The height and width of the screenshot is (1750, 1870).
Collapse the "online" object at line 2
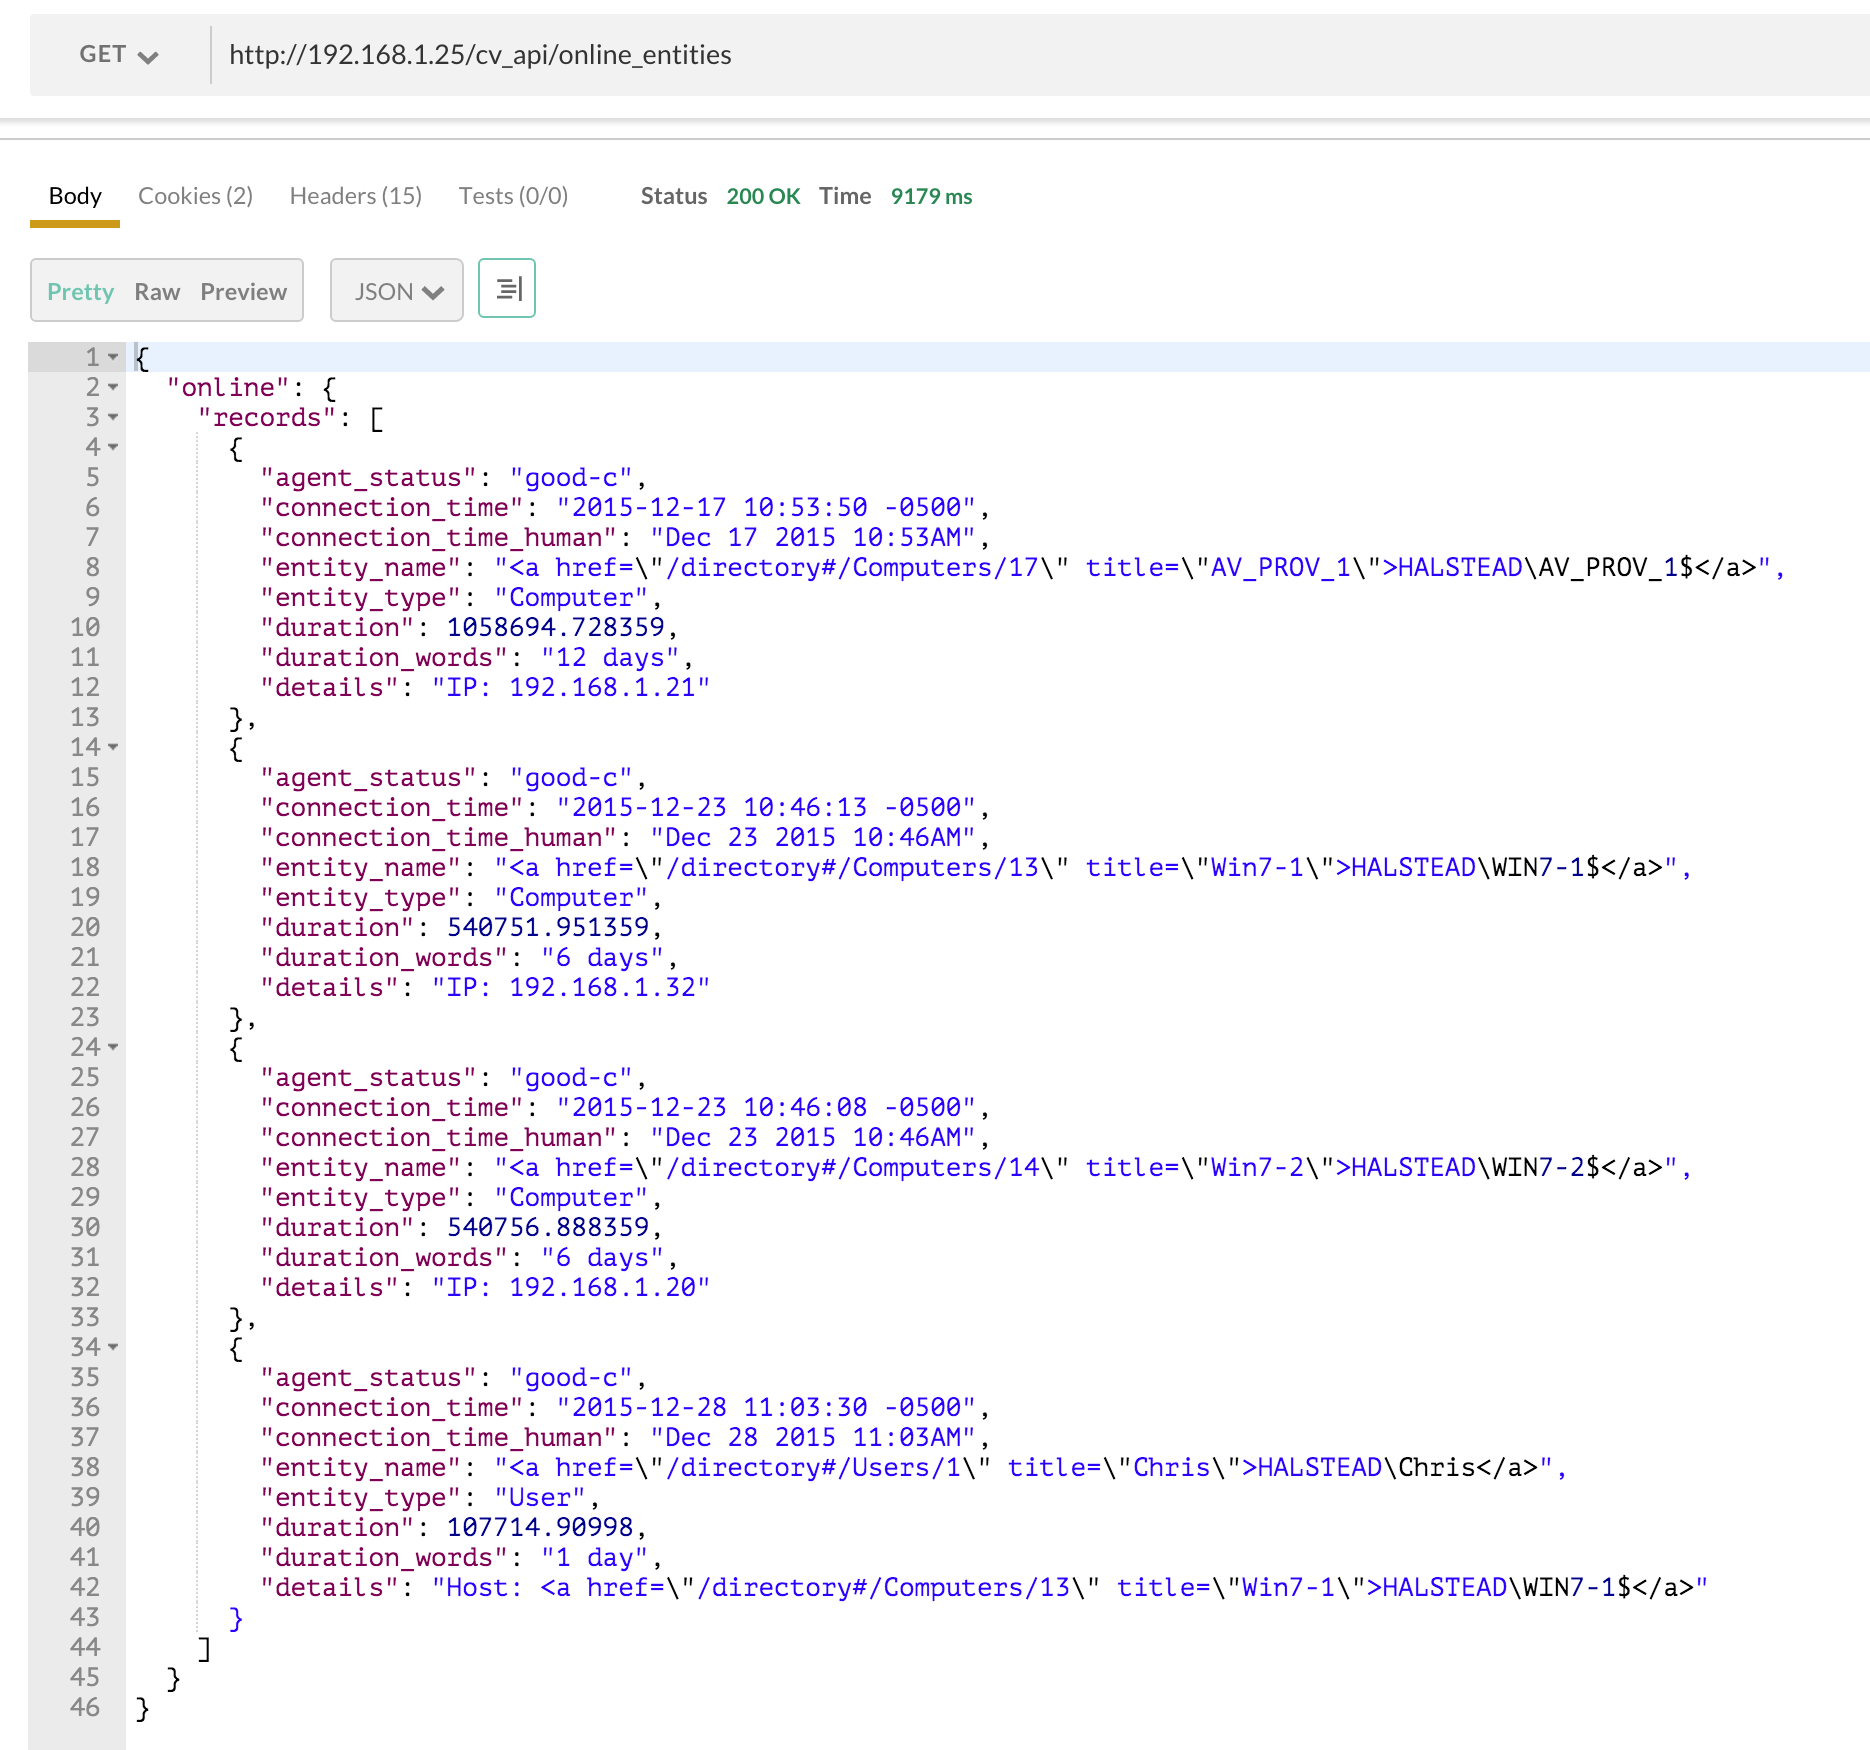click(113, 387)
